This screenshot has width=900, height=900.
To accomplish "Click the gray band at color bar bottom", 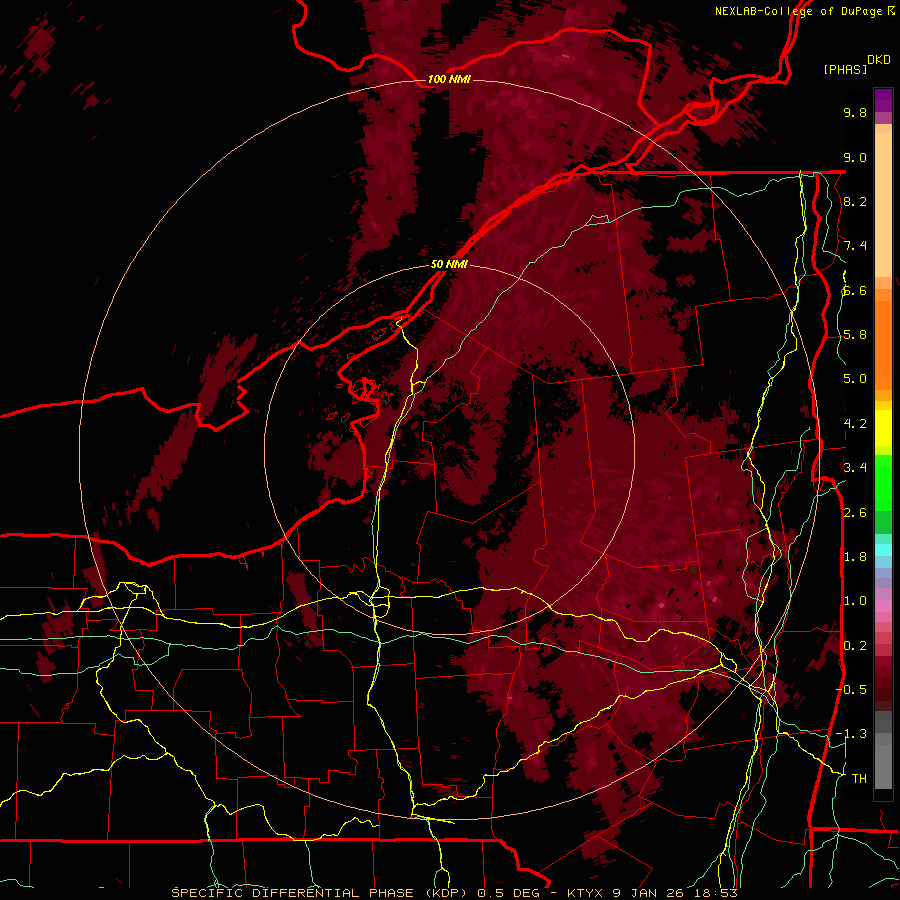I will [883, 750].
